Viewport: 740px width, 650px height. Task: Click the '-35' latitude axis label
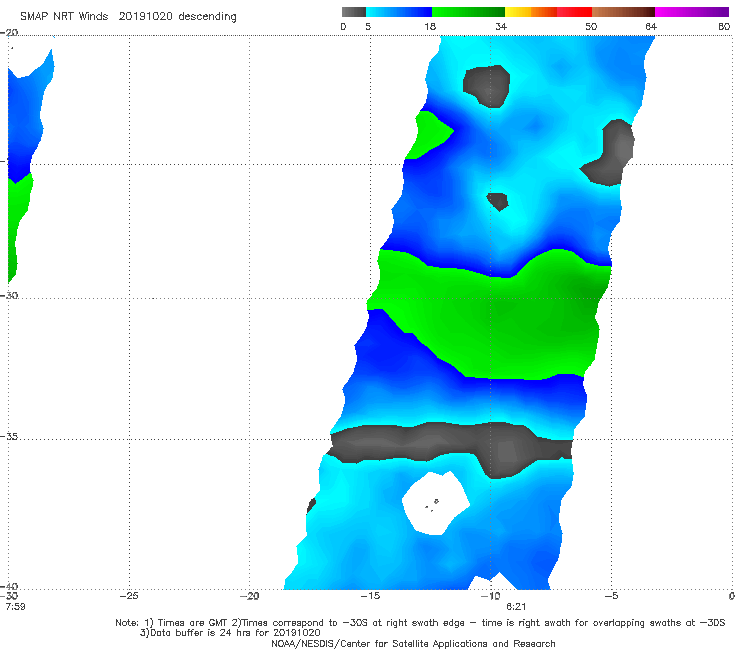click(9, 436)
